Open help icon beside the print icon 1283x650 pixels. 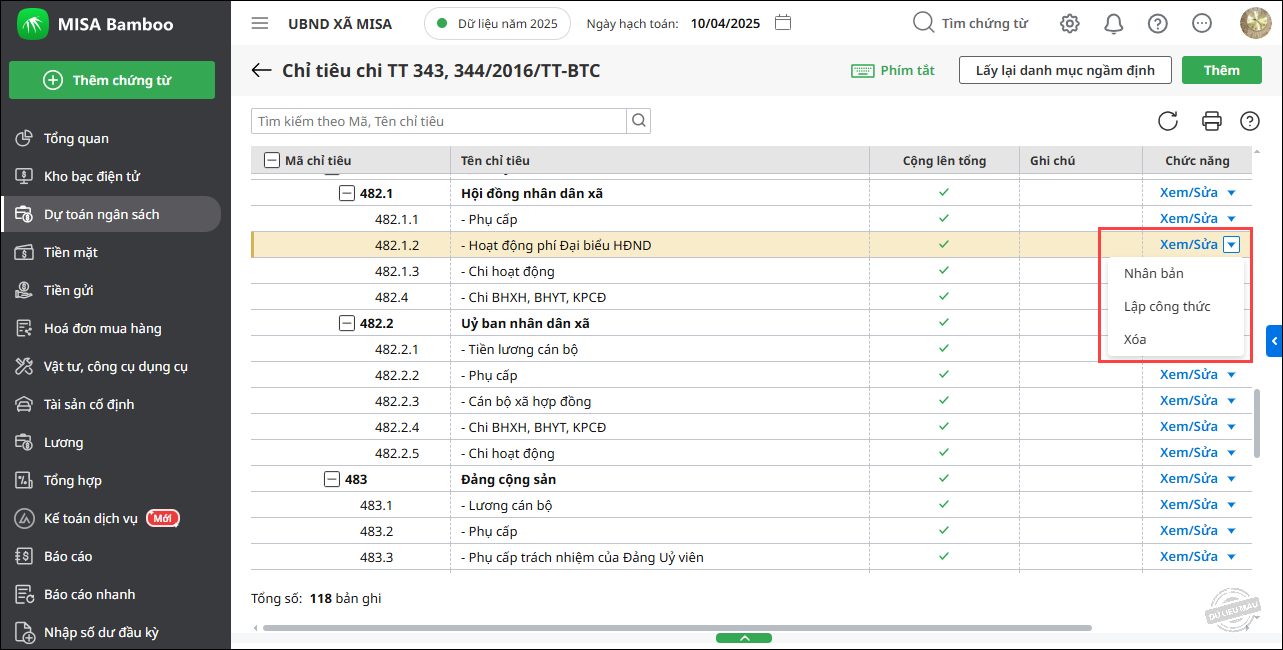[x=1250, y=121]
